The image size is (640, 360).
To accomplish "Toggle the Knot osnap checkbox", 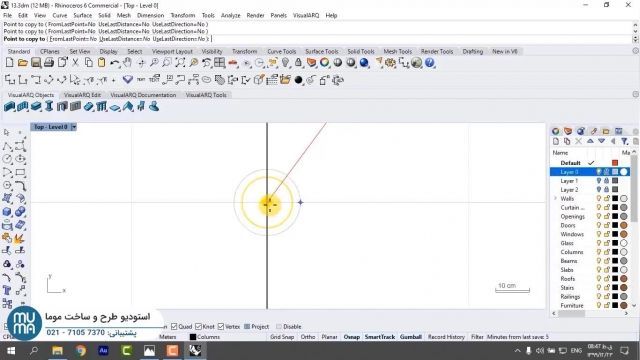I will (x=198, y=327).
